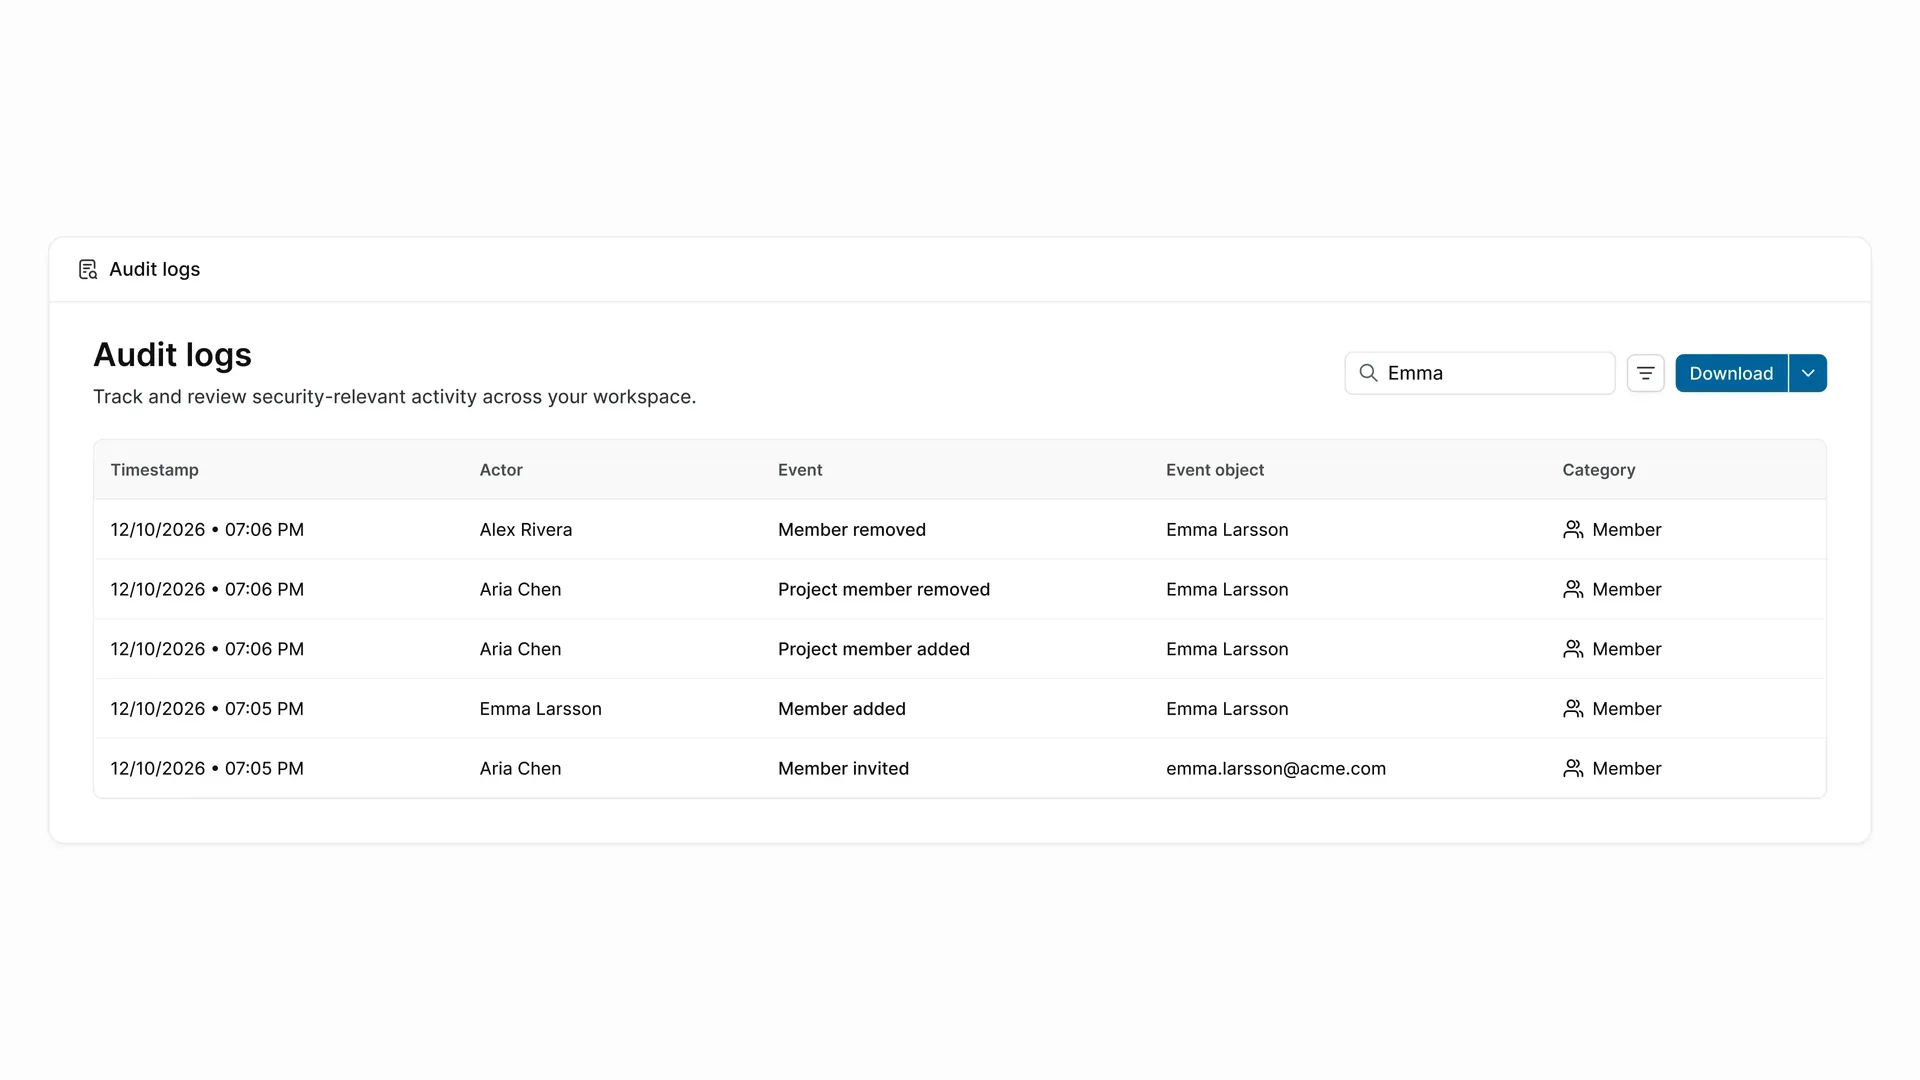This screenshot has width=1920, height=1080.
Task: Click the Timestamp column header
Action: tap(154, 470)
